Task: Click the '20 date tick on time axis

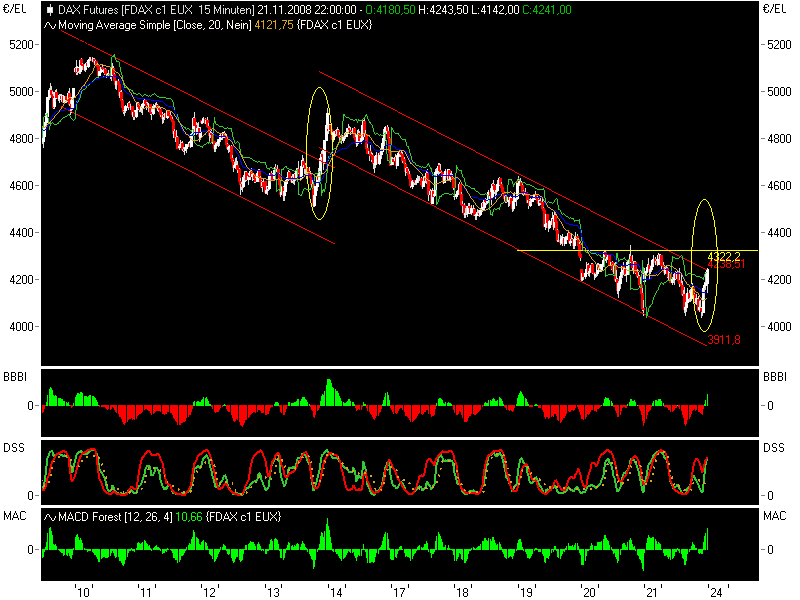Action: pyautogui.click(x=590, y=592)
